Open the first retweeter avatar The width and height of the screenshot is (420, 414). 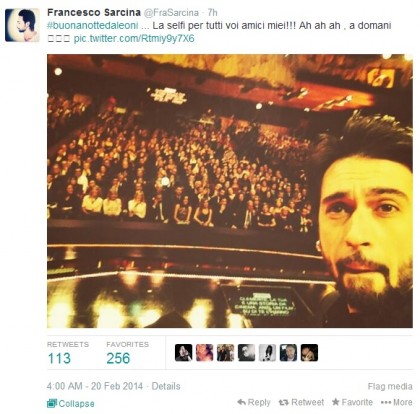click(x=183, y=353)
